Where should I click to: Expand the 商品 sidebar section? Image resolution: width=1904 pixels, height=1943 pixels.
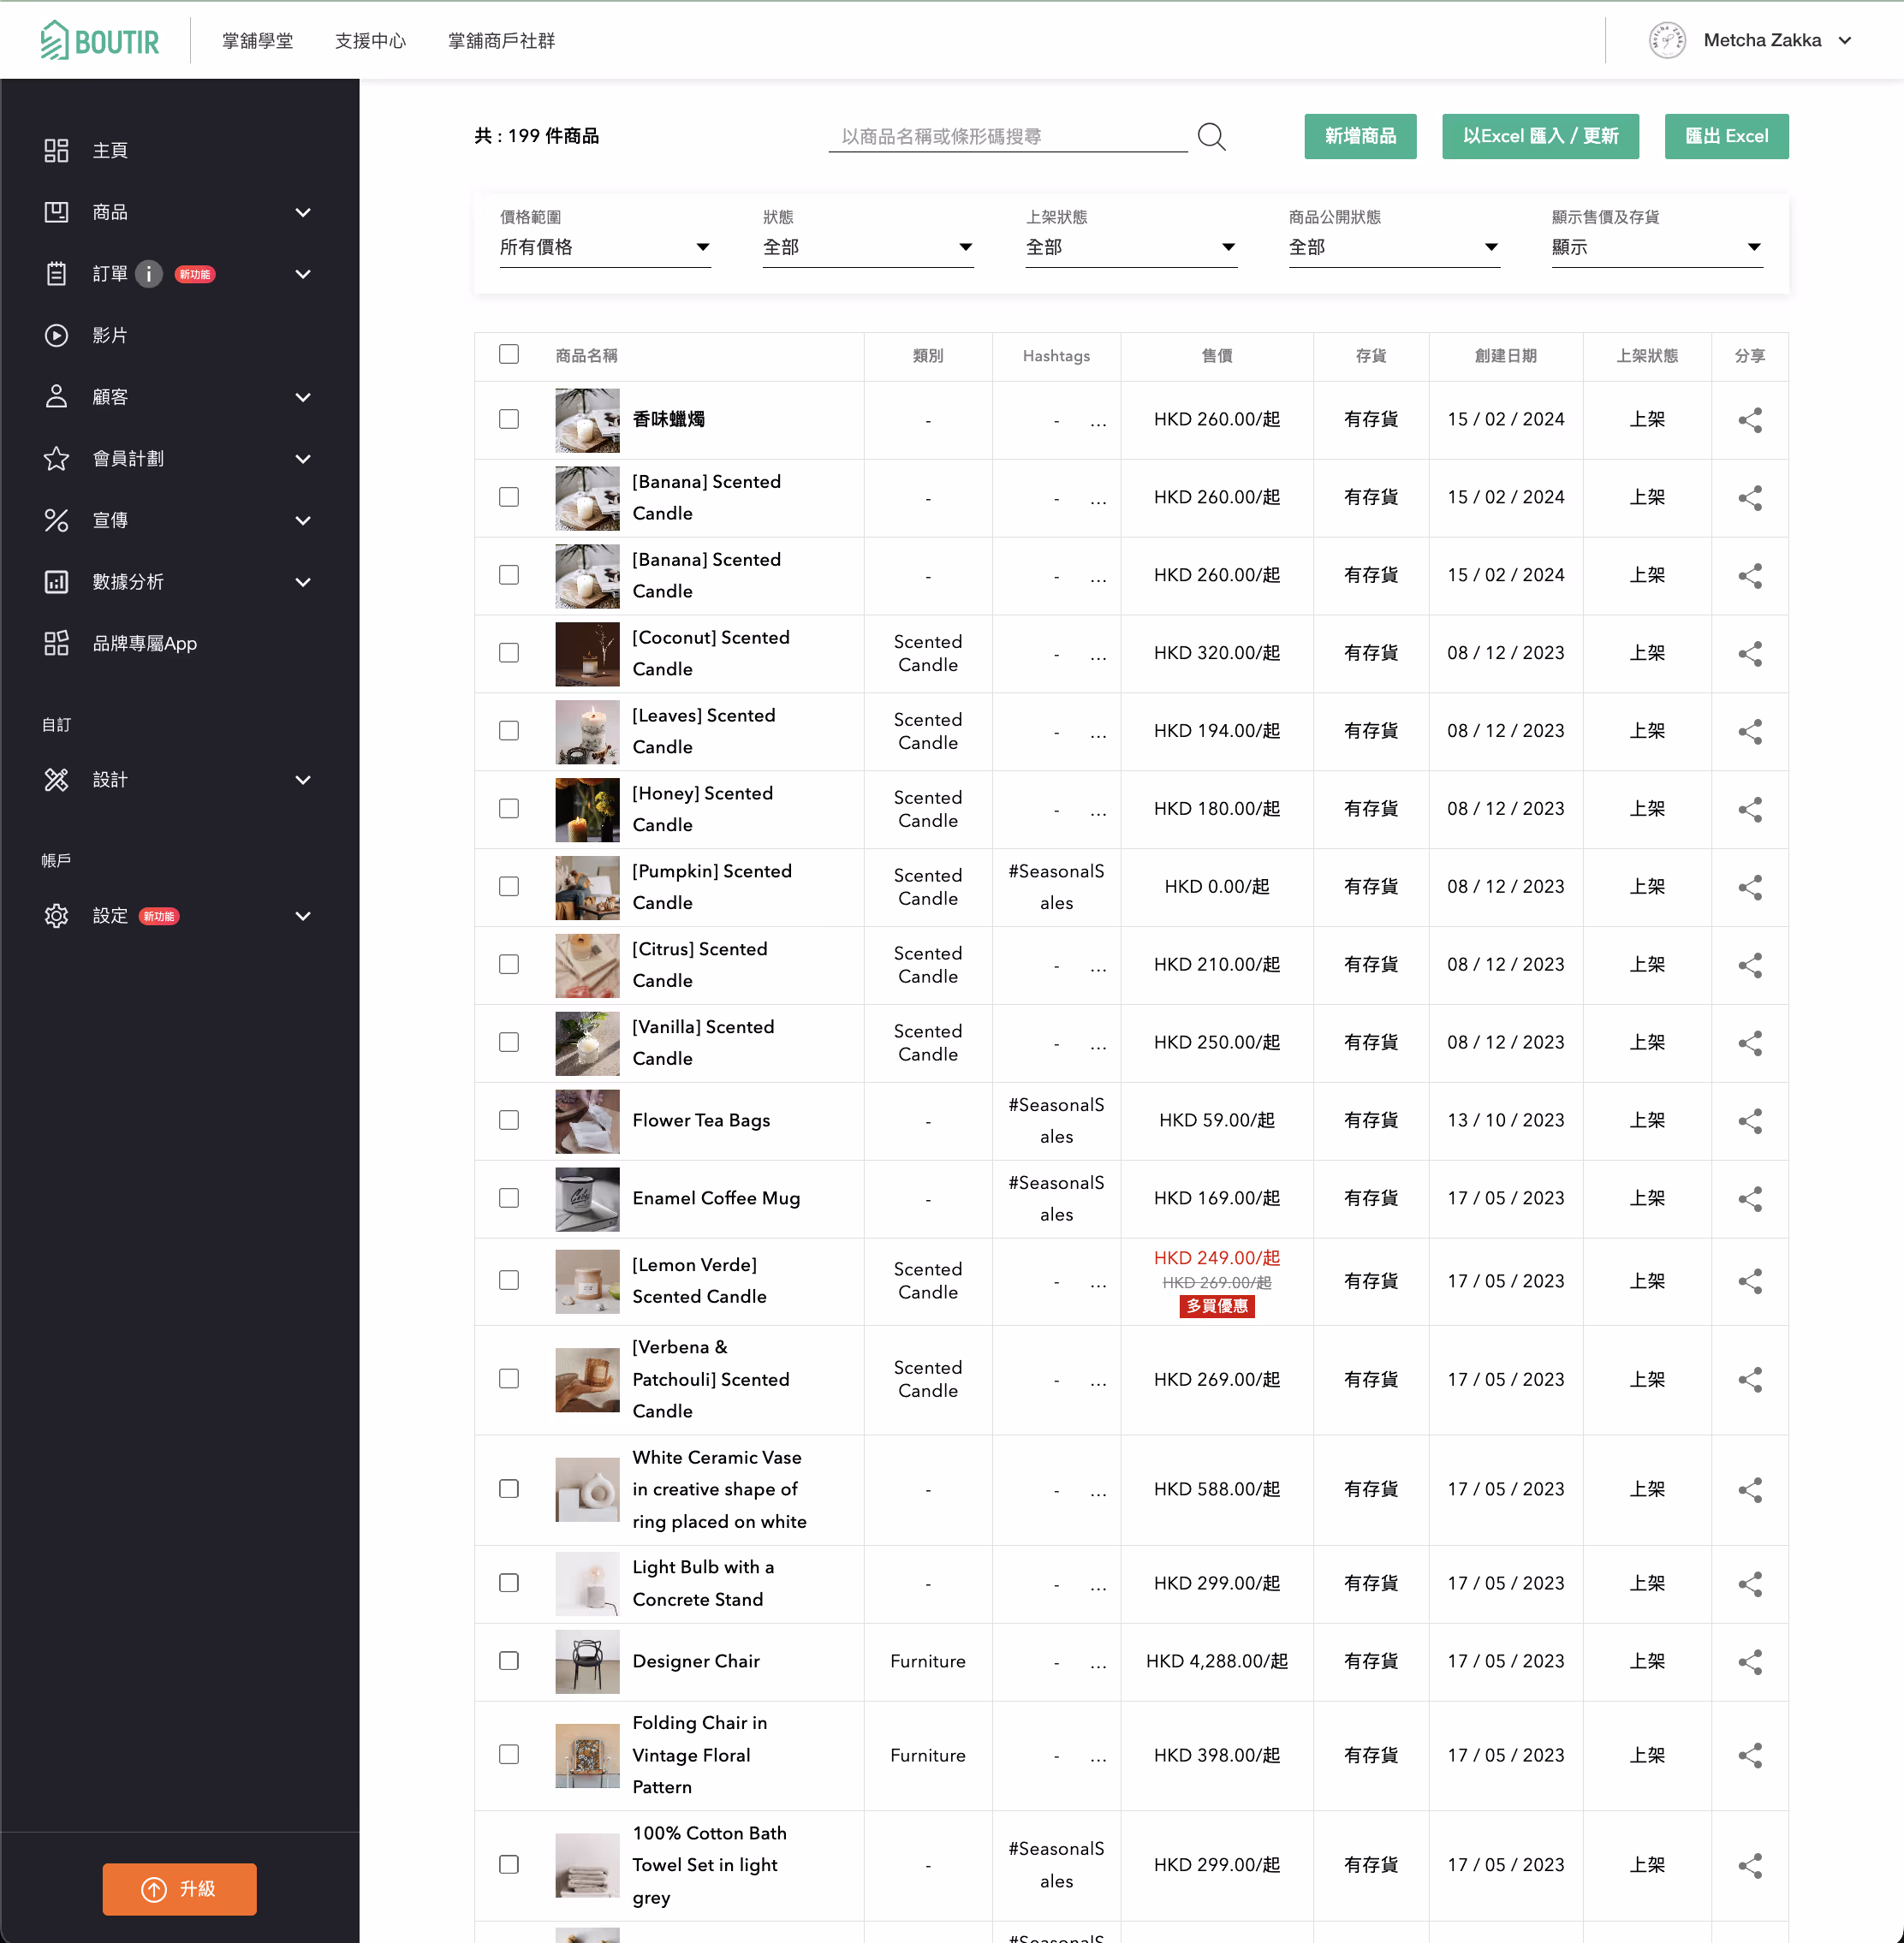pos(303,212)
